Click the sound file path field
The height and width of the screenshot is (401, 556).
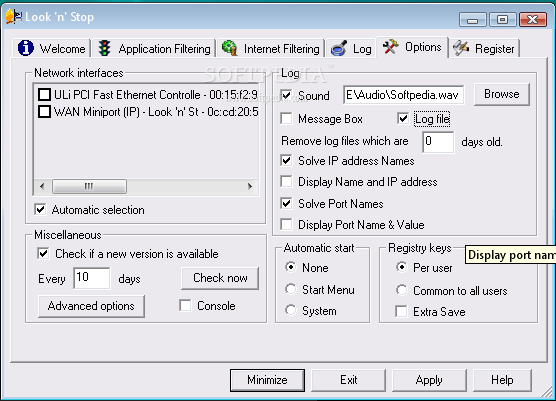pos(403,95)
